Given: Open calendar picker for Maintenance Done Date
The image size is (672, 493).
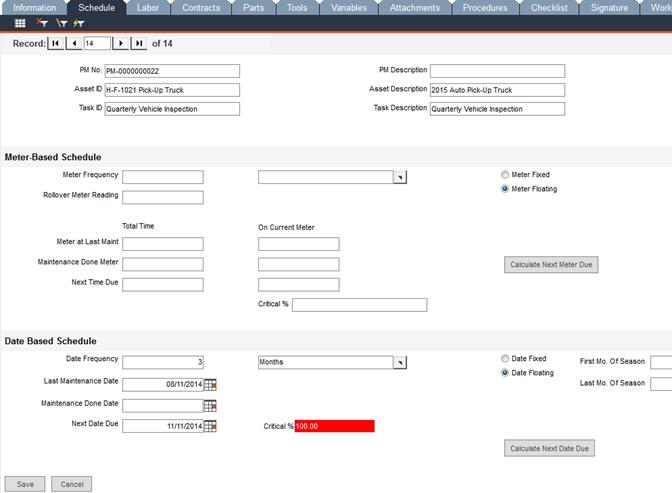Looking at the screenshot, I should tap(210, 405).
